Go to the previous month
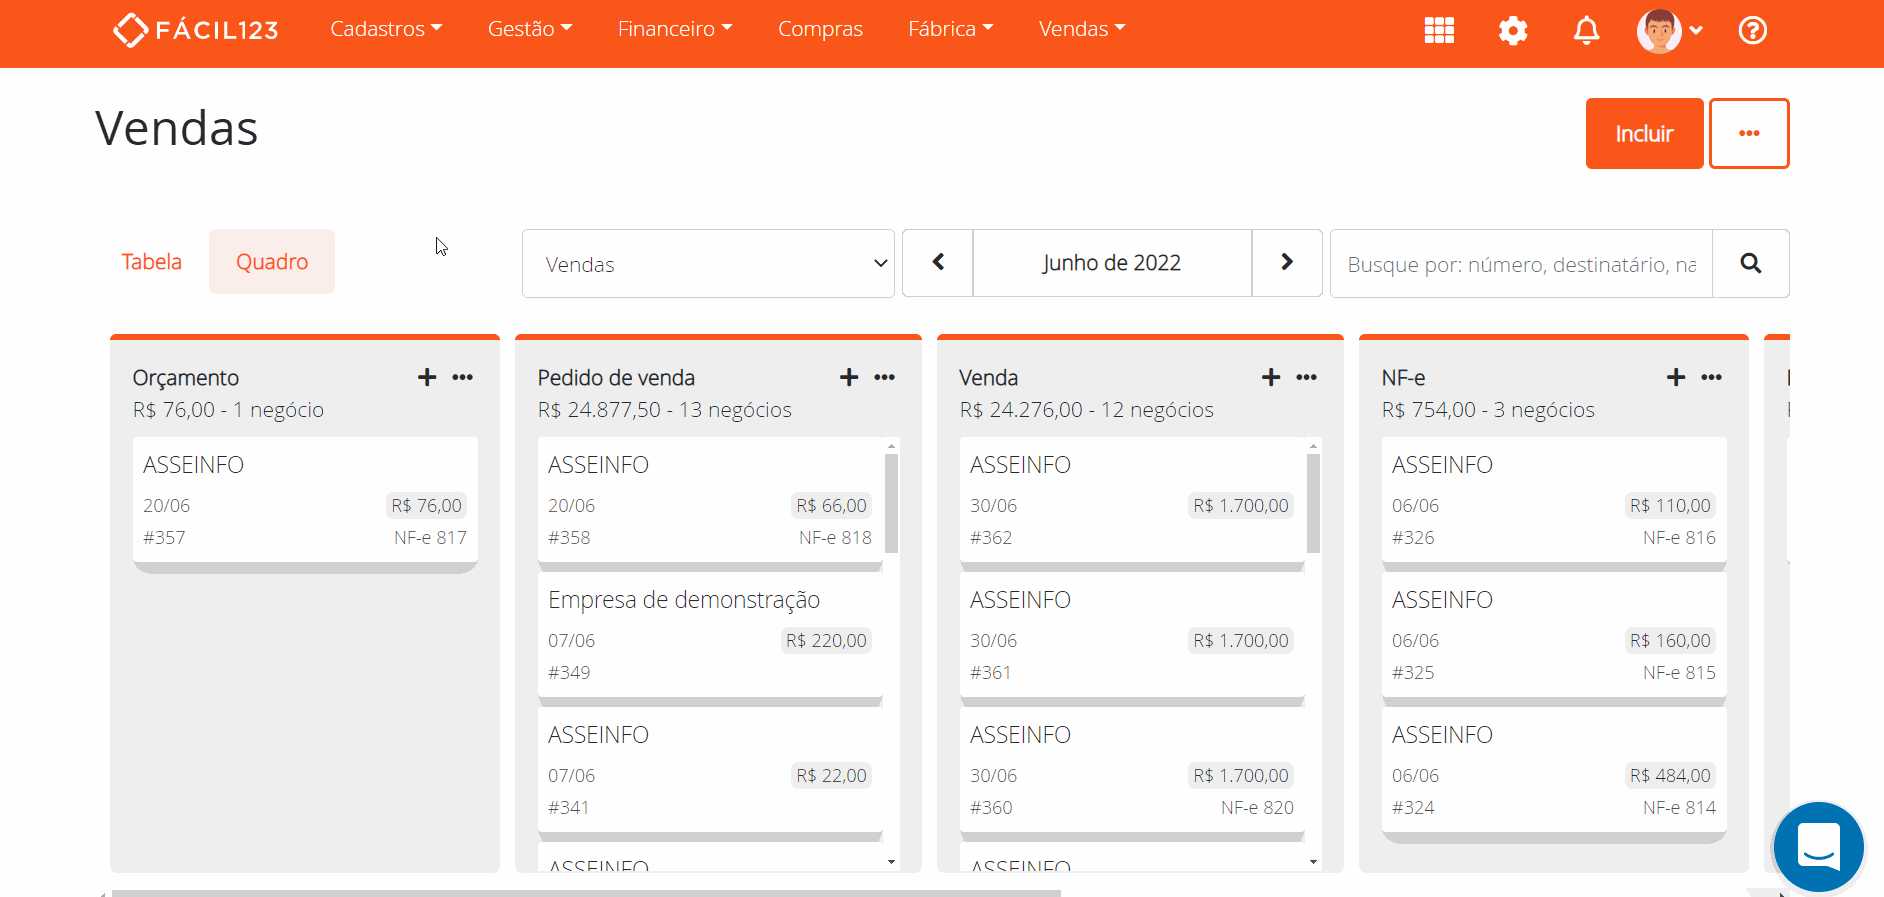Viewport: 1884px width, 897px height. 938,263
